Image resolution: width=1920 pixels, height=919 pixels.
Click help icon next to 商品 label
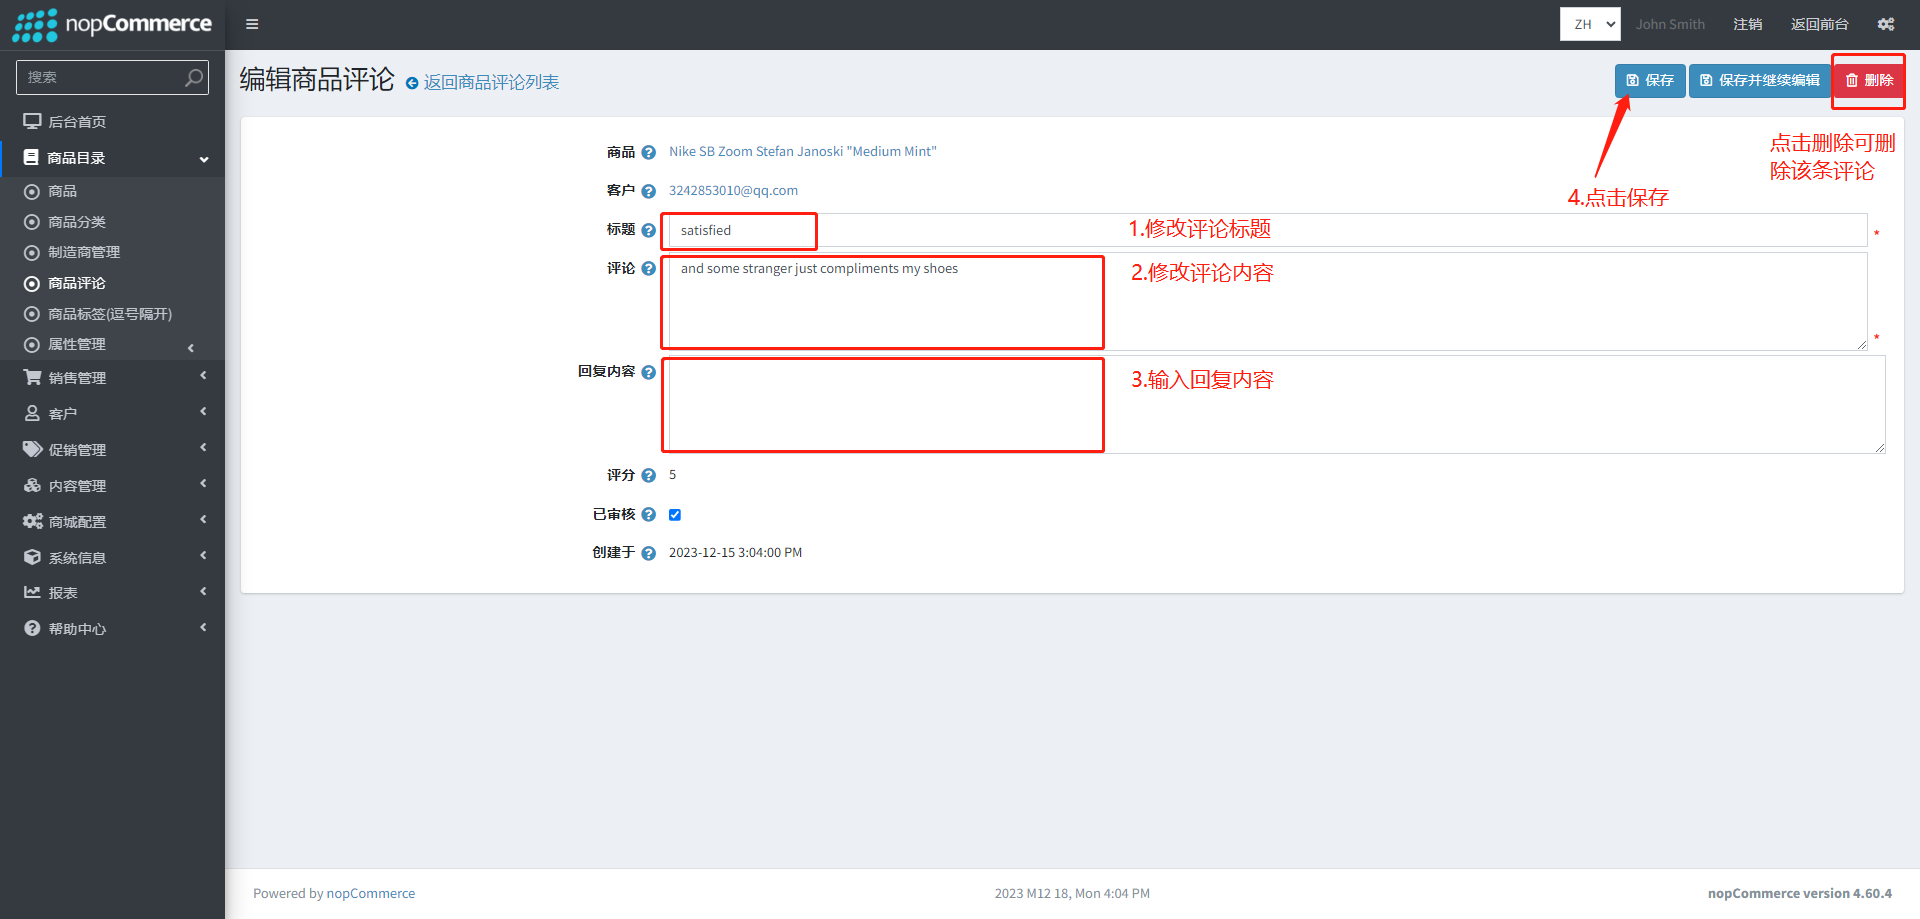click(648, 153)
